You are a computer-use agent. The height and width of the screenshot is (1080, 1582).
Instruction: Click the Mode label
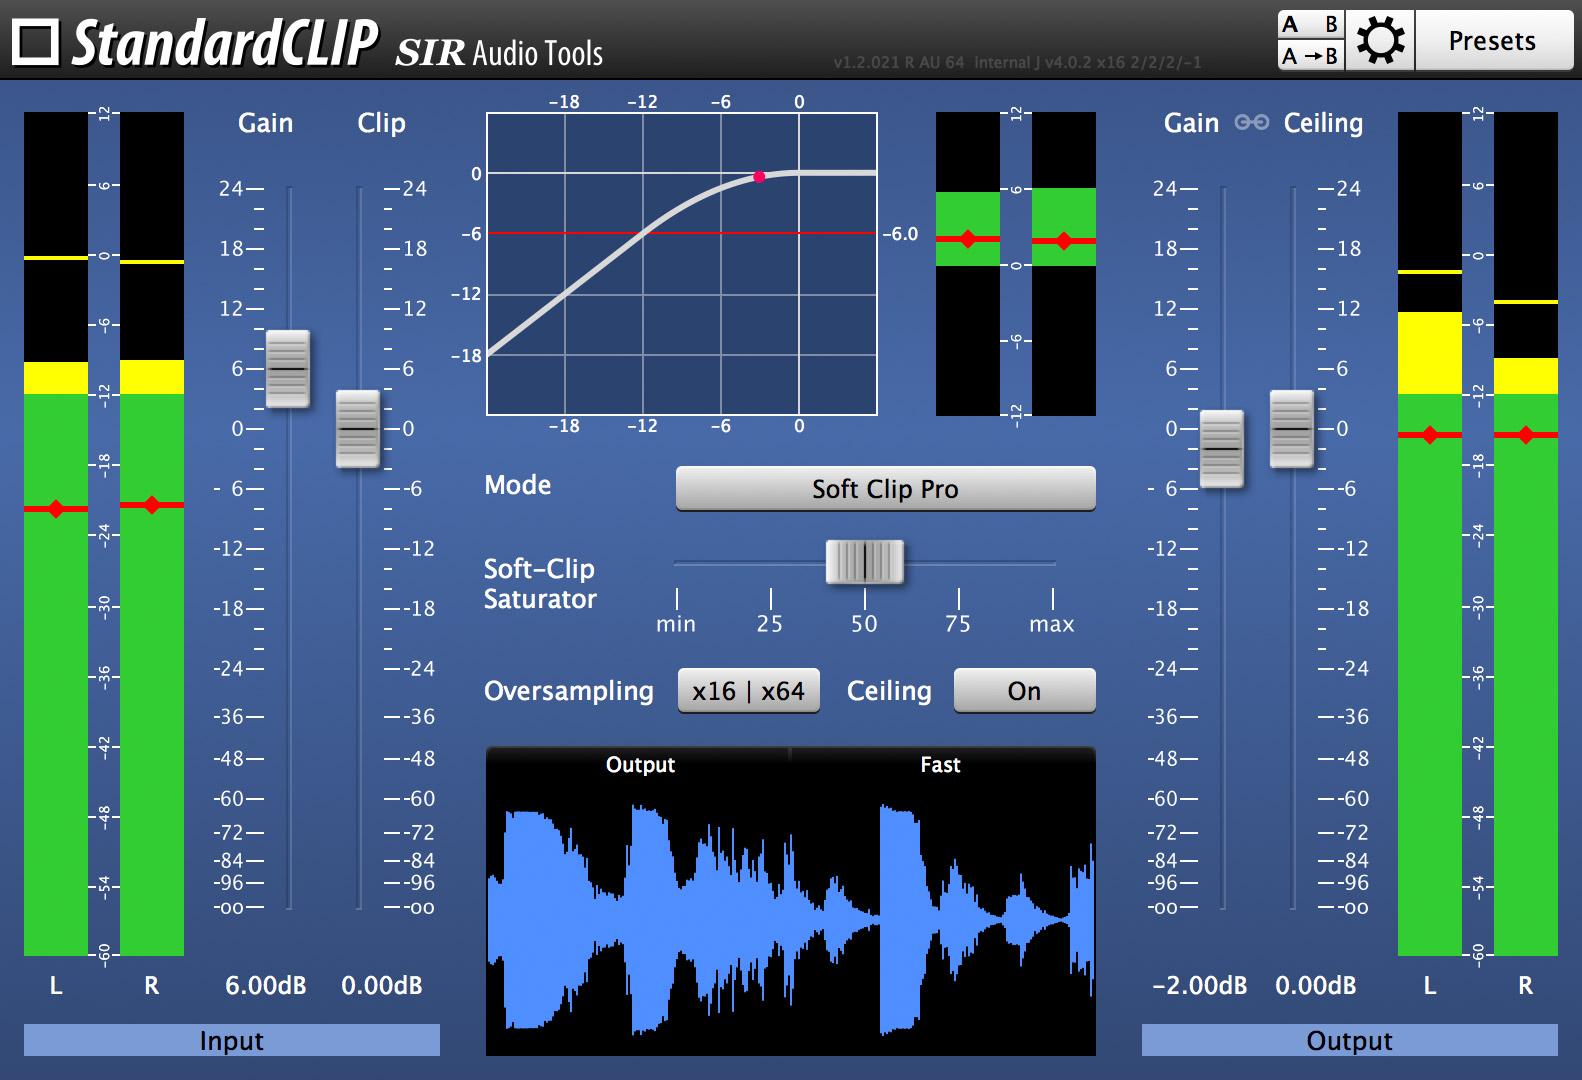pos(518,485)
